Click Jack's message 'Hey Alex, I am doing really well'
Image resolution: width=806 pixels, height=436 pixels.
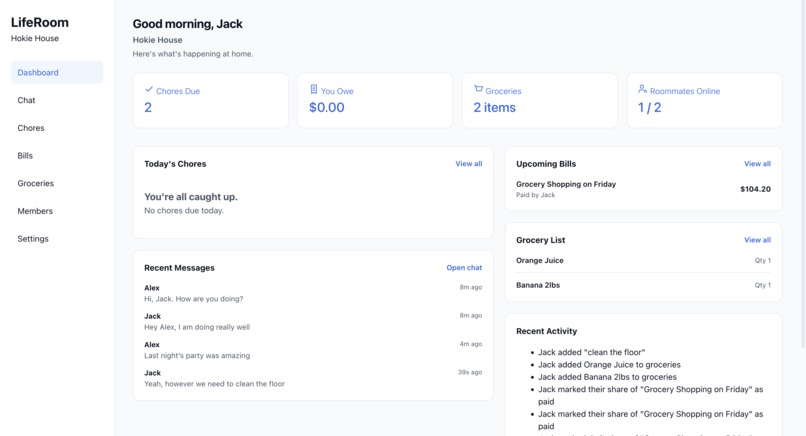(x=197, y=327)
